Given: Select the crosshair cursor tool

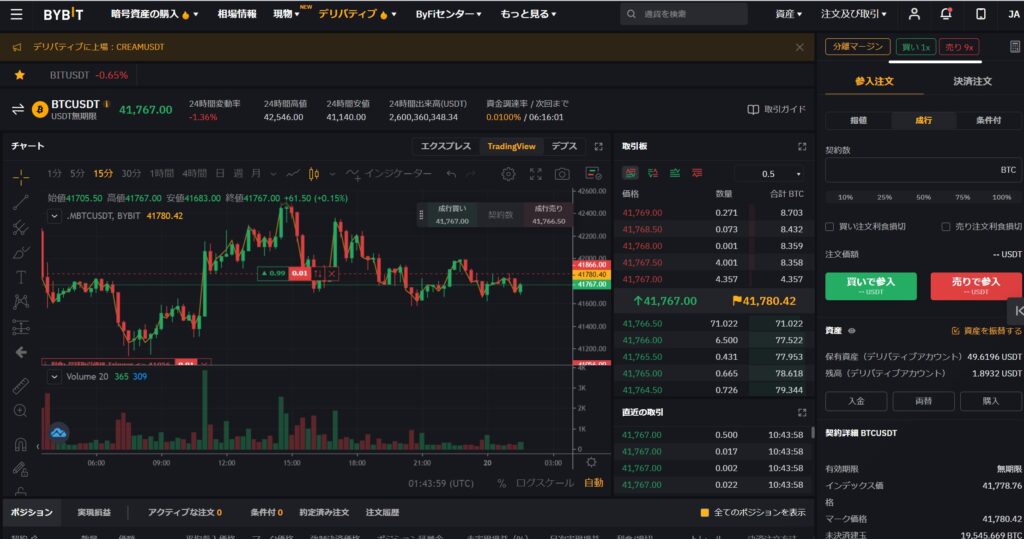Looking at the screenshot, I should click(x=21, y=176).
